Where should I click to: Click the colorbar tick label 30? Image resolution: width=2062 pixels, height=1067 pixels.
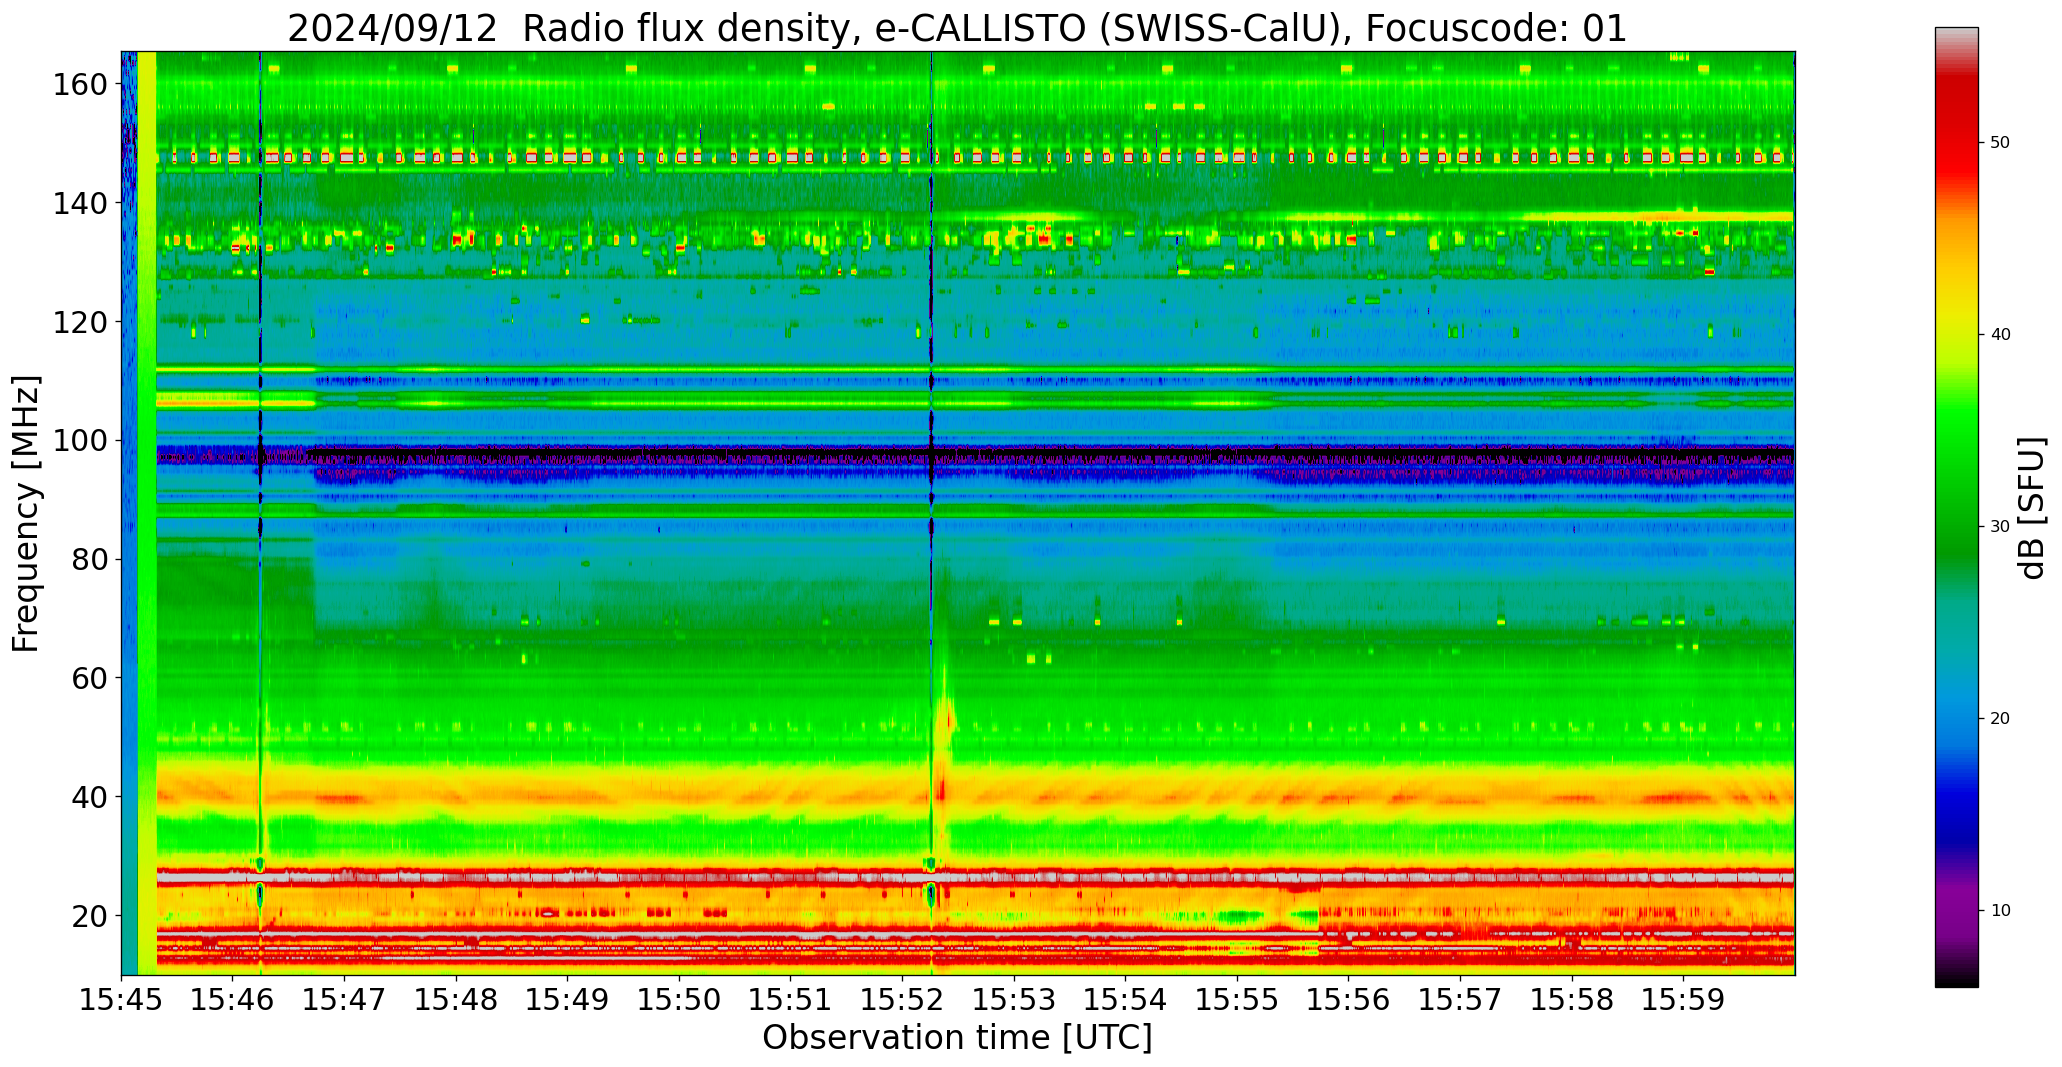pos(2000,526)
